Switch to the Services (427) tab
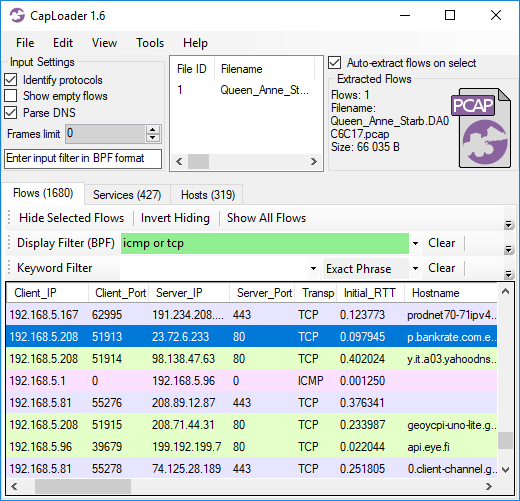520x501 pixels. pos(127,195)
